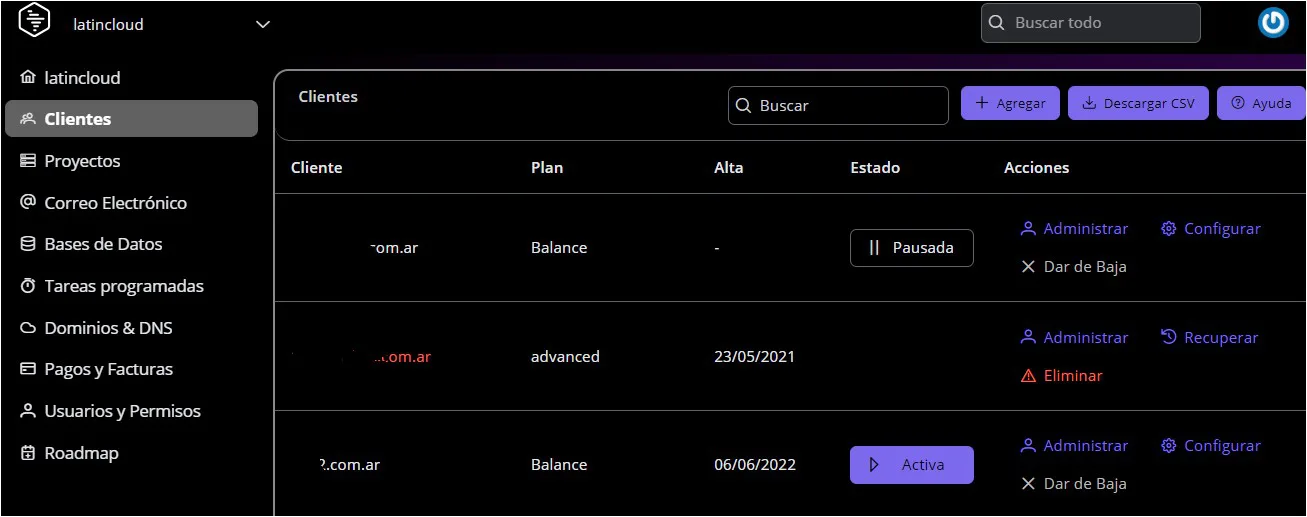1307x517 pixels.
Task: Go to Bases de Datos section
Action: [103, 244]
